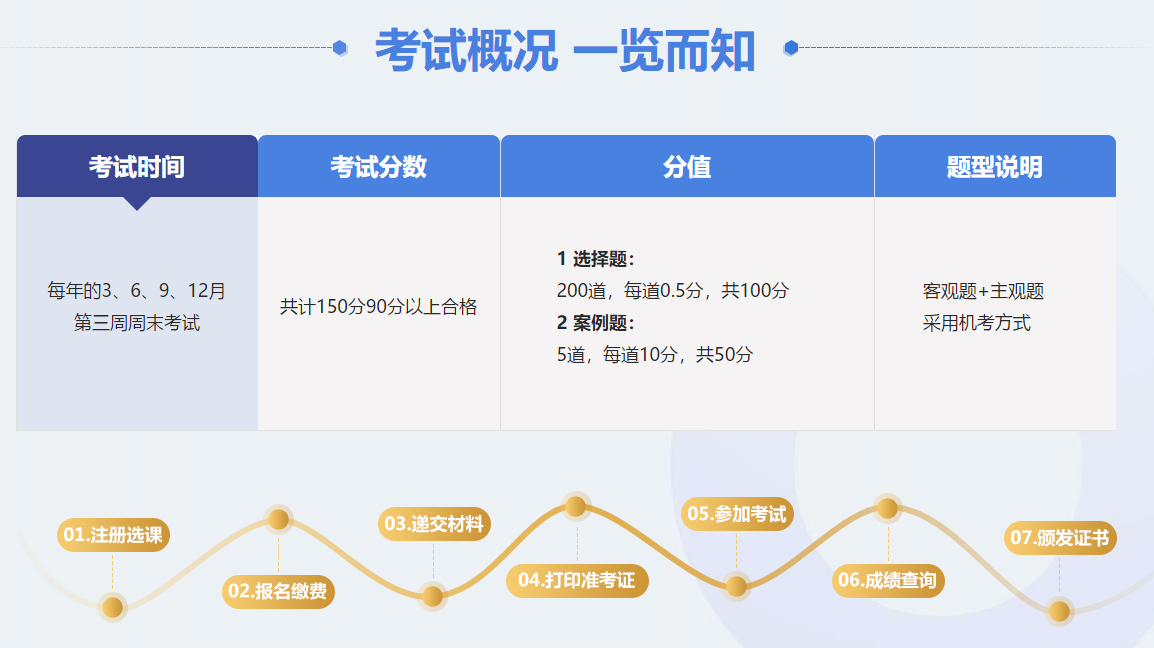1154x648 pixels.
Task: Click the timeline dot beneath 03.递交材料
Action: (x=432, y=597)
